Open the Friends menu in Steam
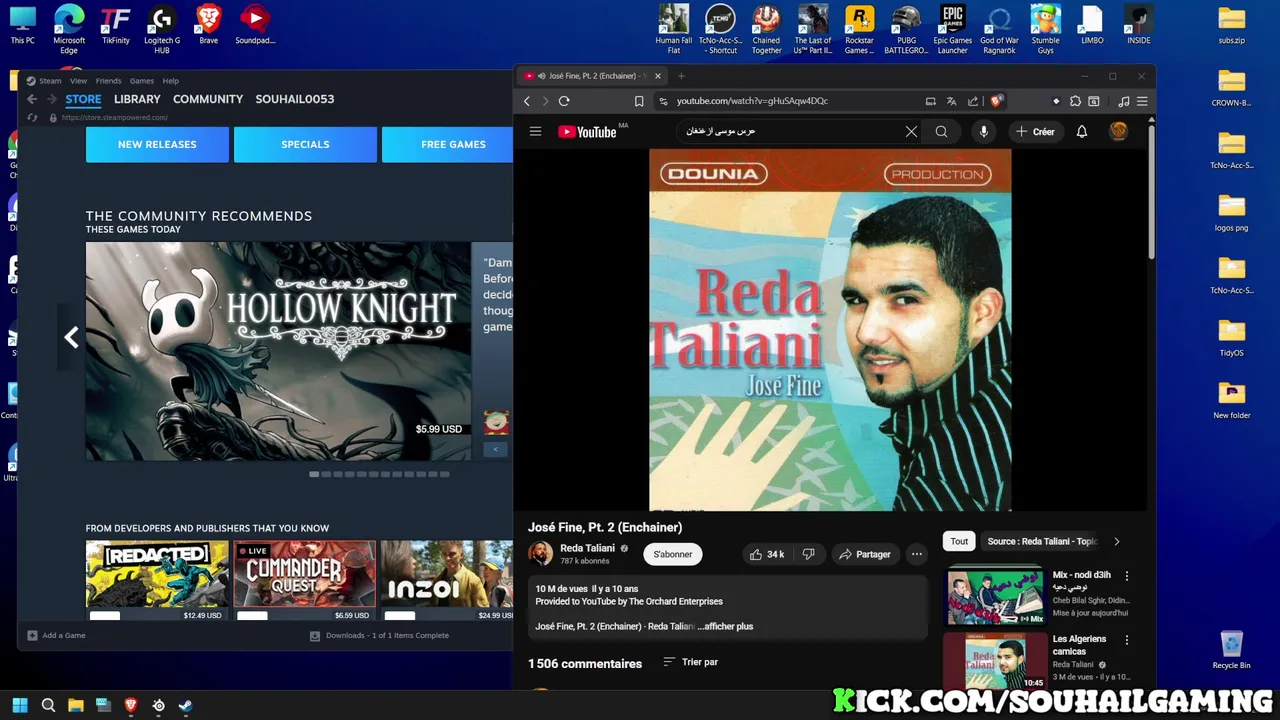 (x=108, y=81)
